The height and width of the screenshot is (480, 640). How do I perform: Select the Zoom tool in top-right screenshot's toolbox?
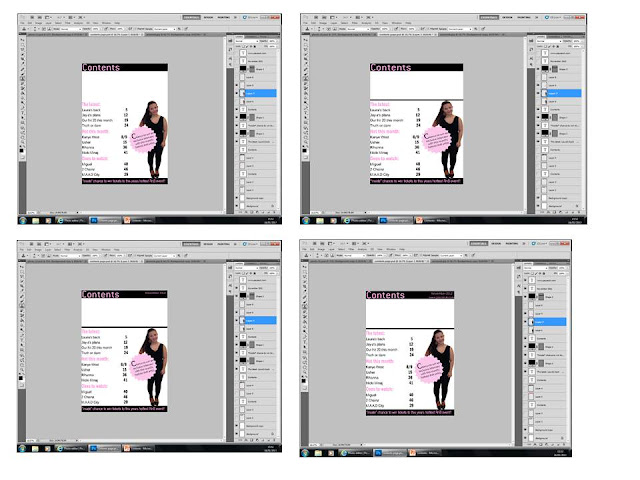[x=305, y=142]
